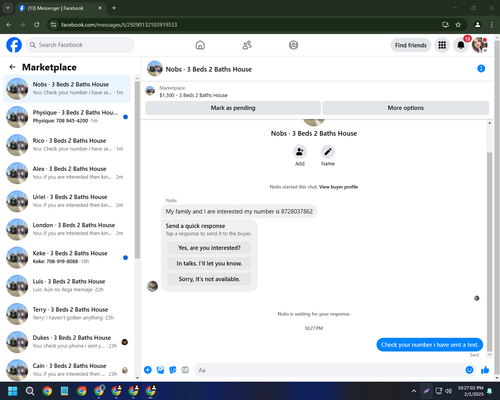This screenshot has width=500, height=400.
Task: Click Nobs chat header avatar
Action: click(155, 68)
